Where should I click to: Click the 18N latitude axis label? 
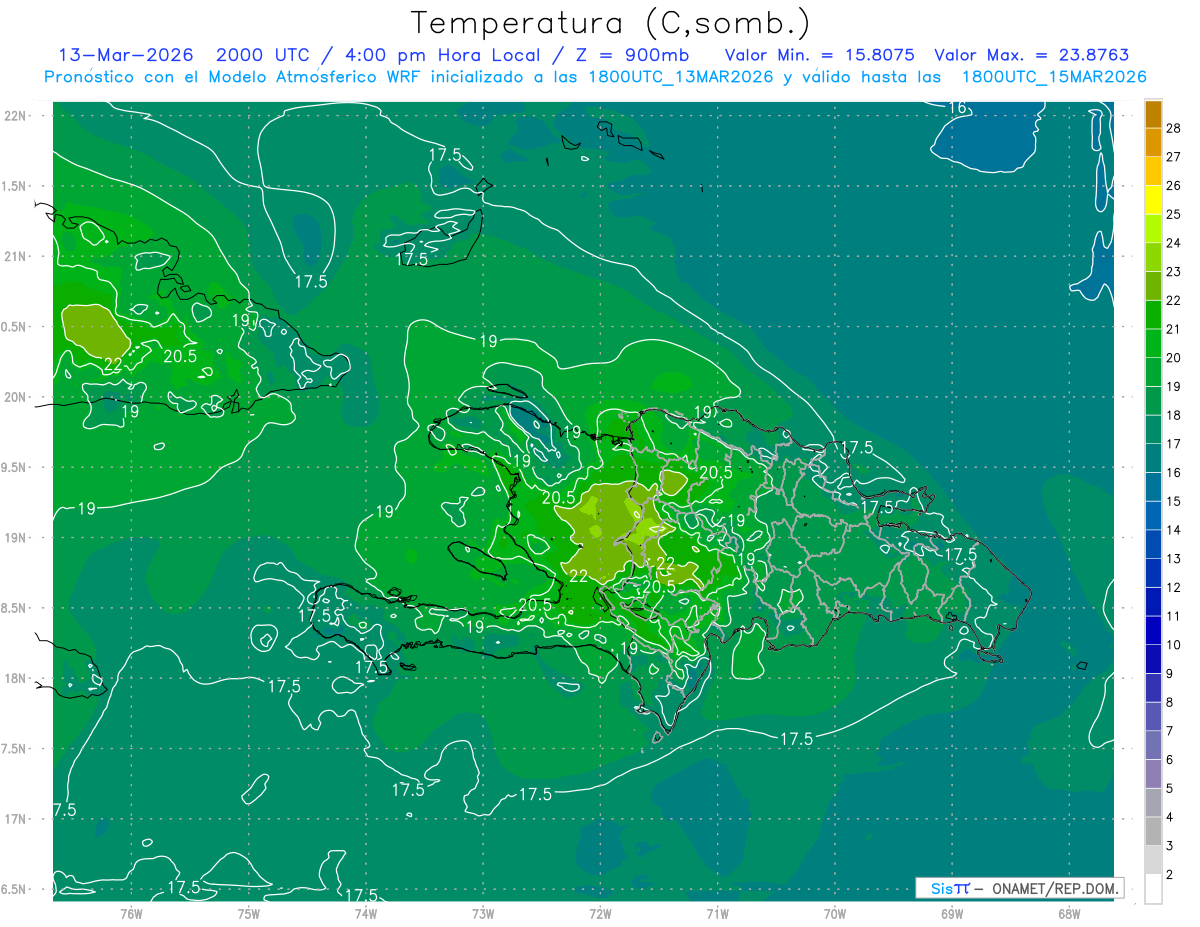click(17, 679)
